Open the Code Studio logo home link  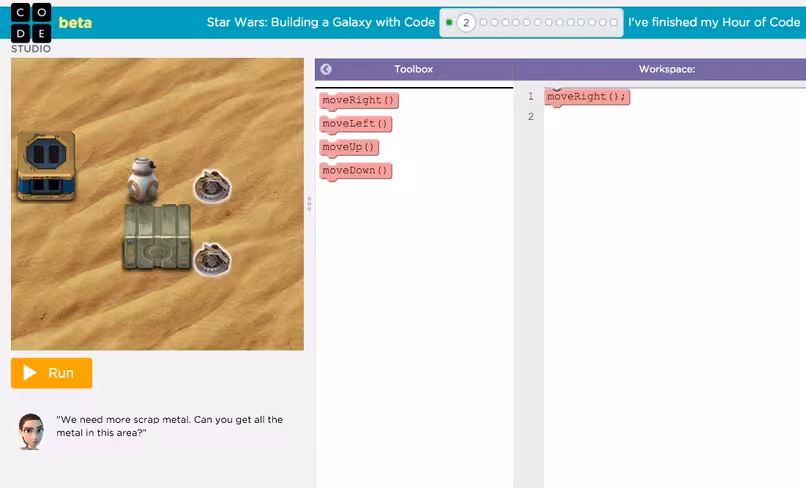click(x=31, y=28)
